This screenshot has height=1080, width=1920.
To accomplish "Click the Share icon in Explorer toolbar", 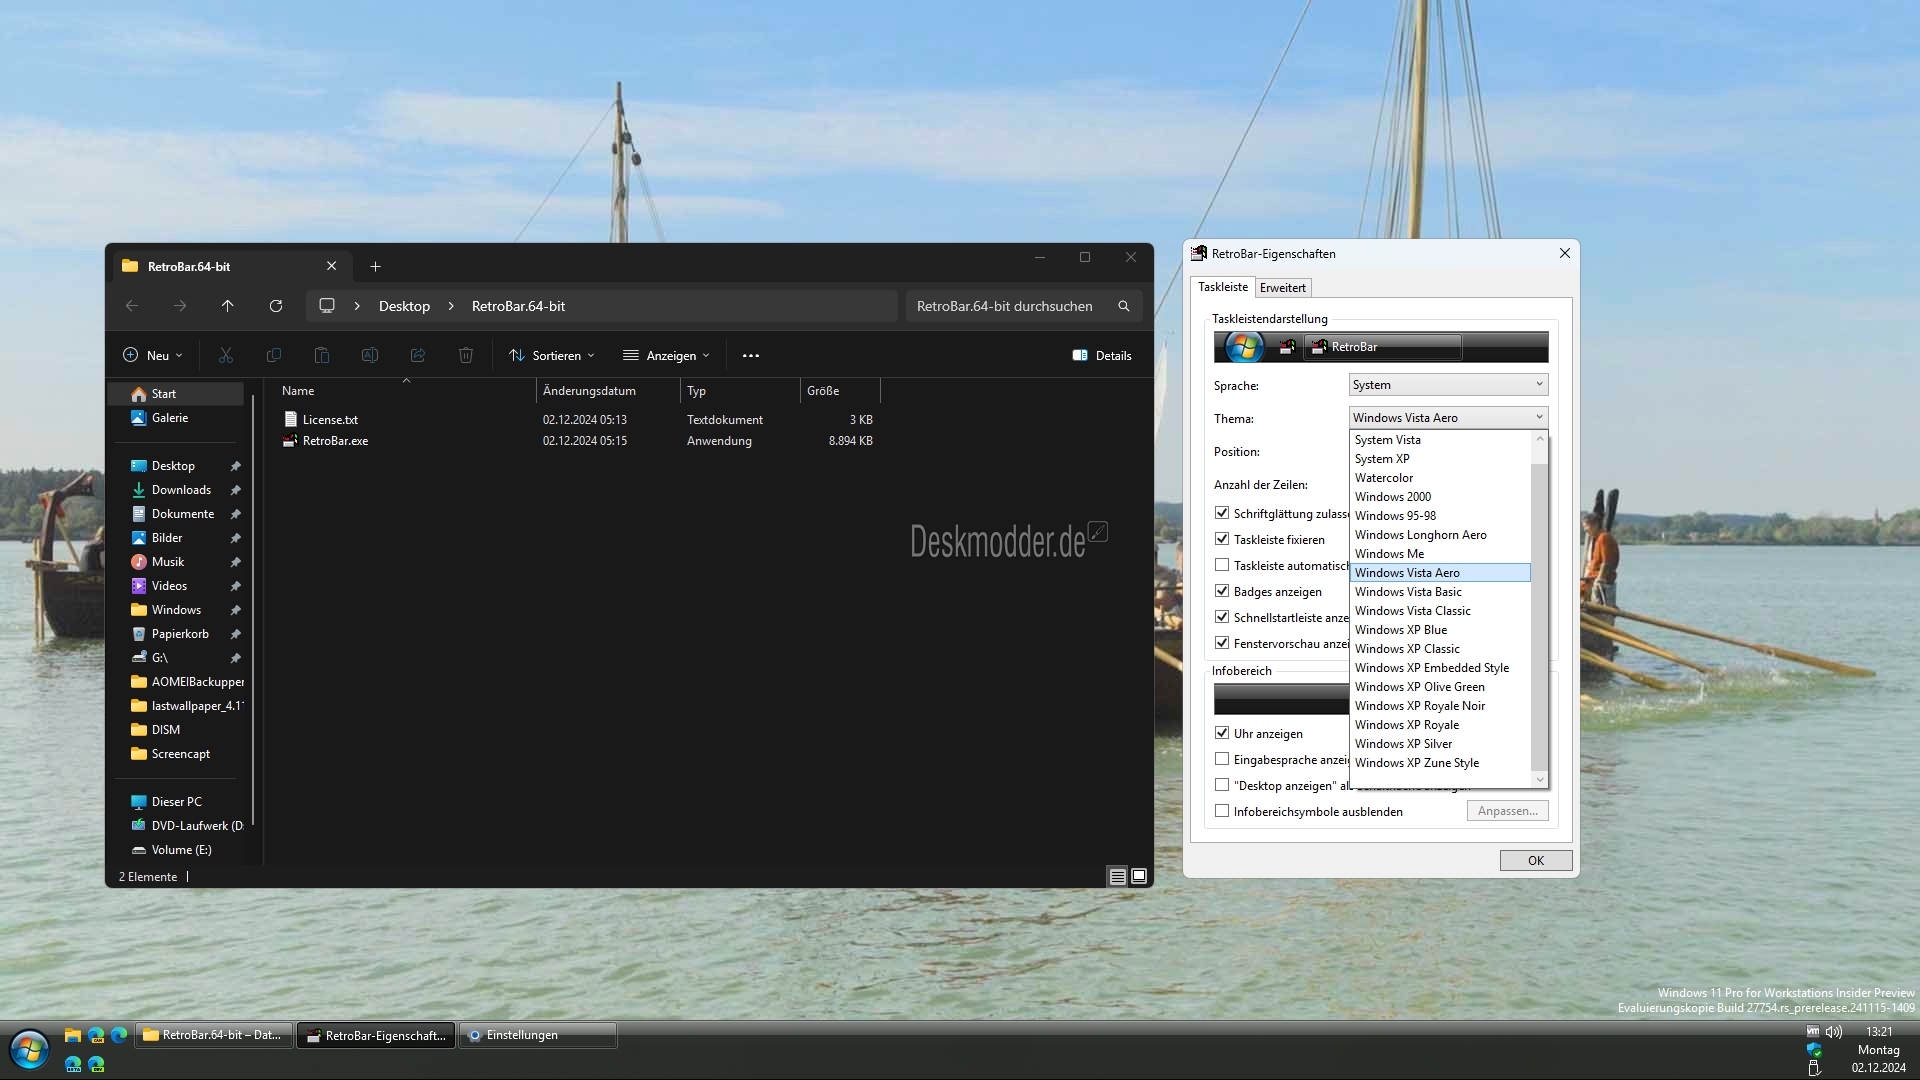I will (418, 355).
